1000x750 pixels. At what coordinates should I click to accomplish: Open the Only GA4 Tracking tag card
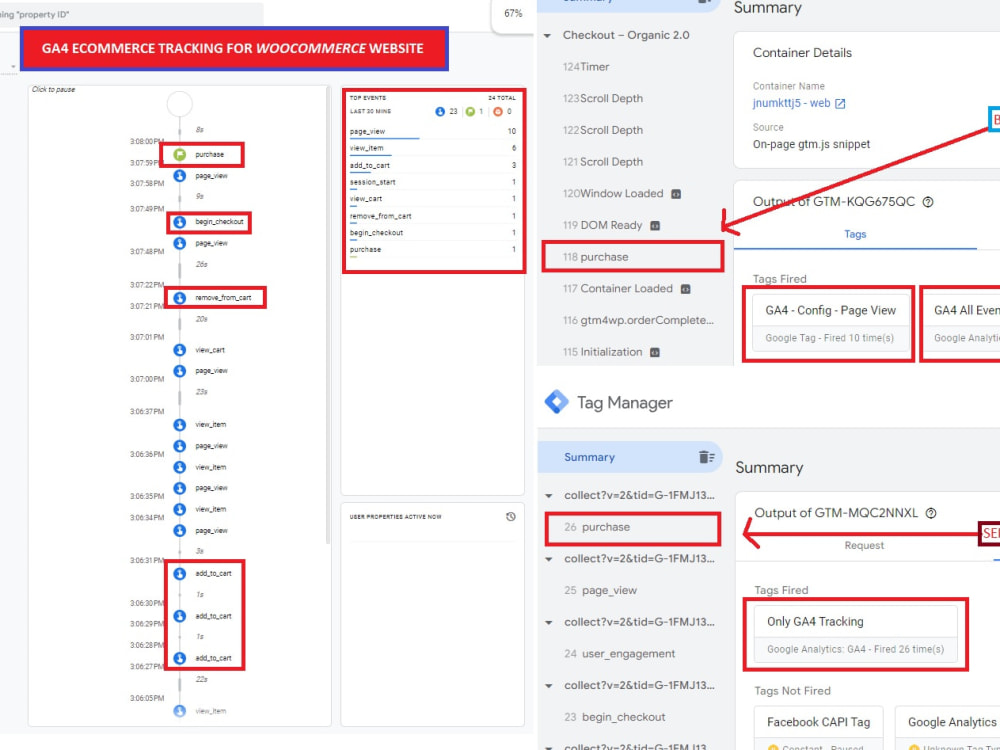pos(856,635)
